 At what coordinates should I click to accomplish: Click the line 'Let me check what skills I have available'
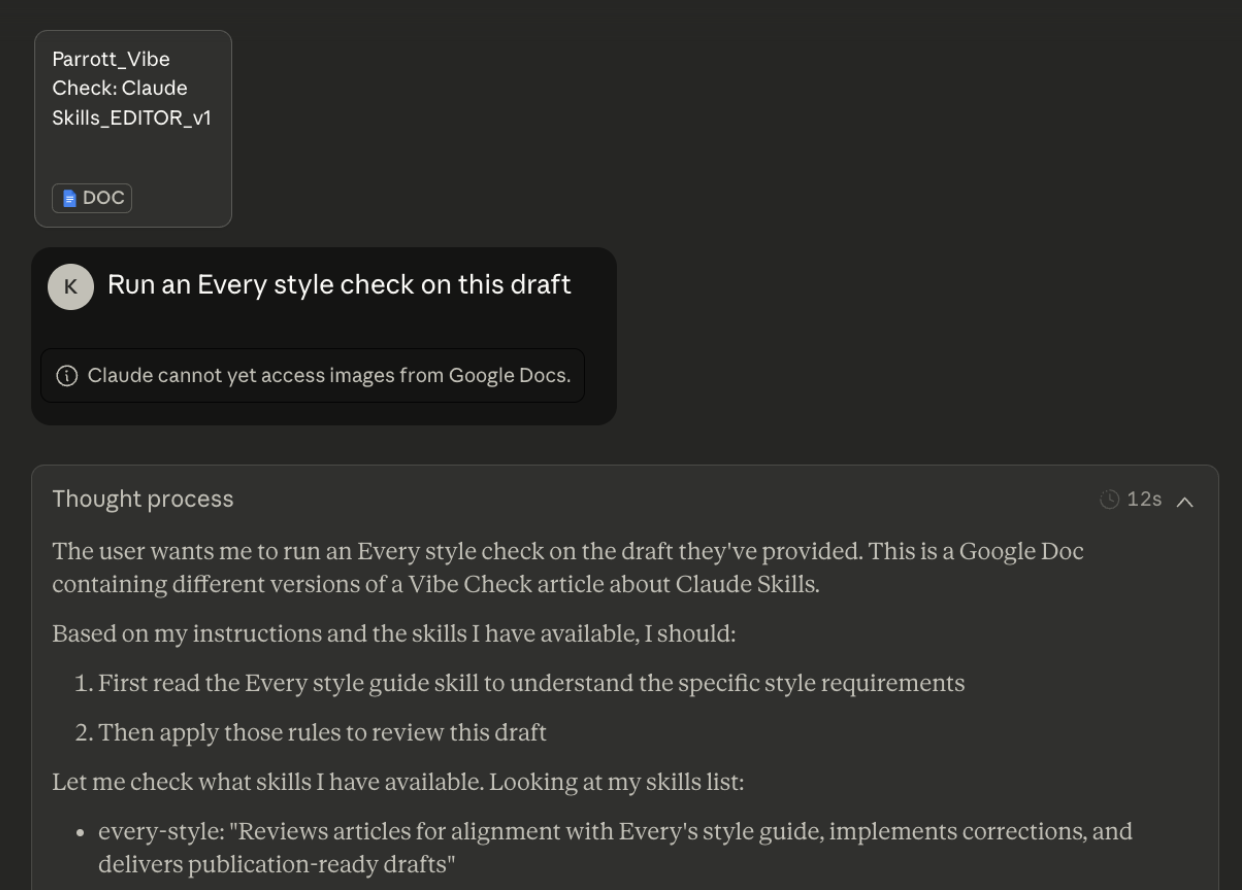[398, 781]
